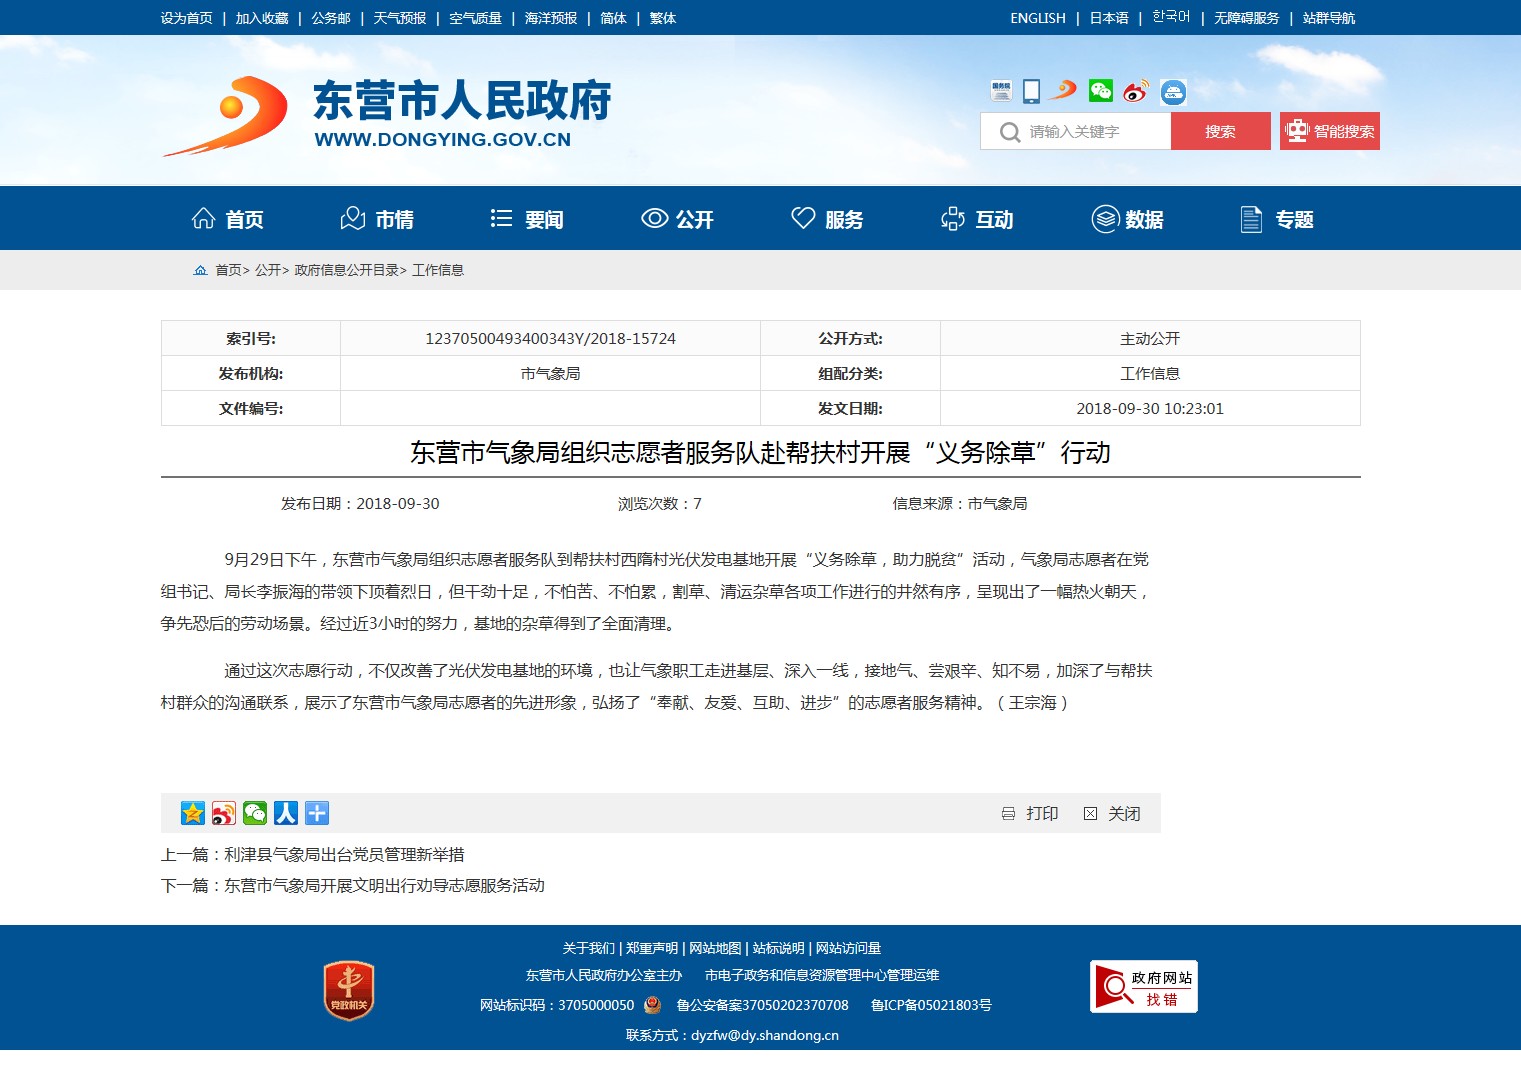Share article via Renren 人 icon
Image resolution: width=1521 pixels, height=1070 pixels.
tap(286, 813)
